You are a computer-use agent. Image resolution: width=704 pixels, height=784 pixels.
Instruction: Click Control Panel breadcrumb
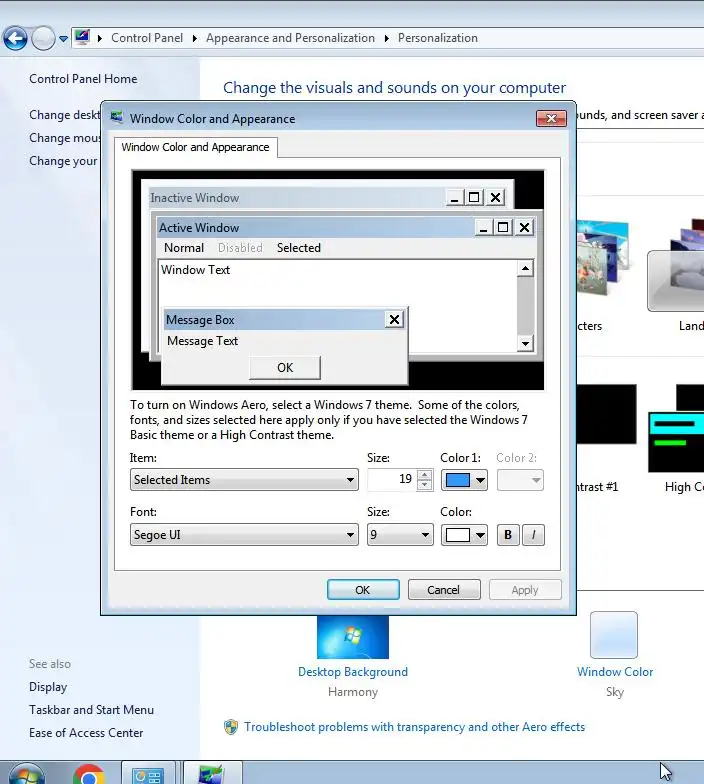[147, 38]
